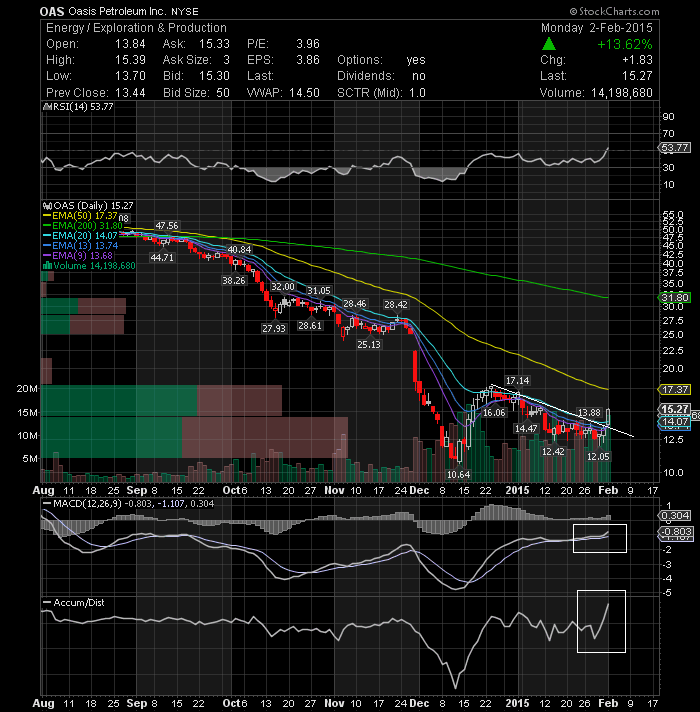Click the Low value 13.70

click(130, 76)
